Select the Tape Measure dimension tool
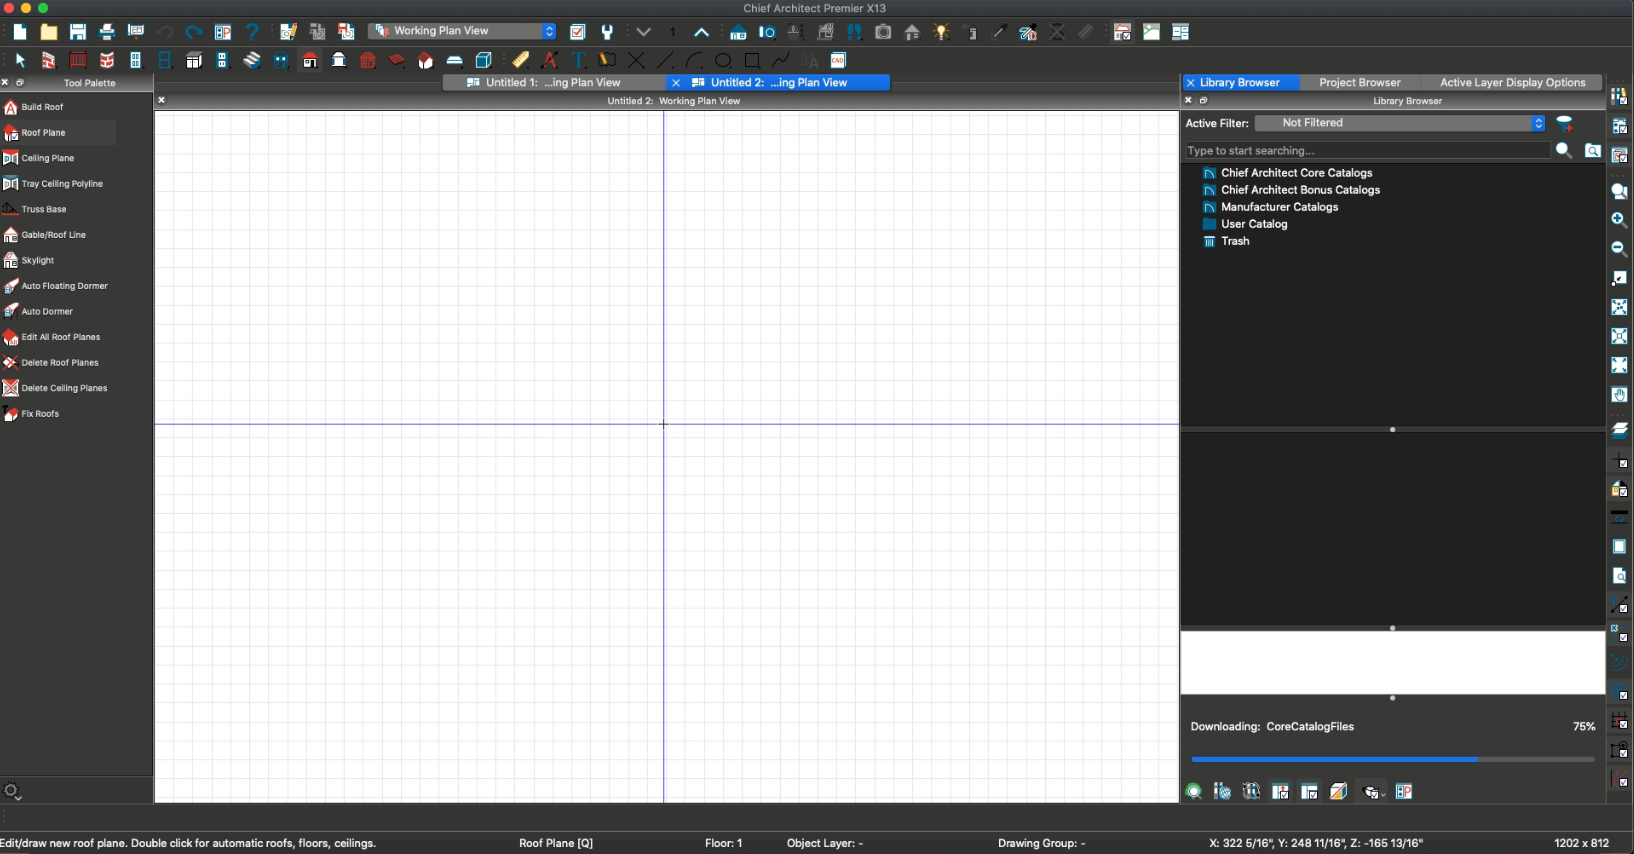The height and width of the screenshot is (854, 1634). tap(521, 61)
